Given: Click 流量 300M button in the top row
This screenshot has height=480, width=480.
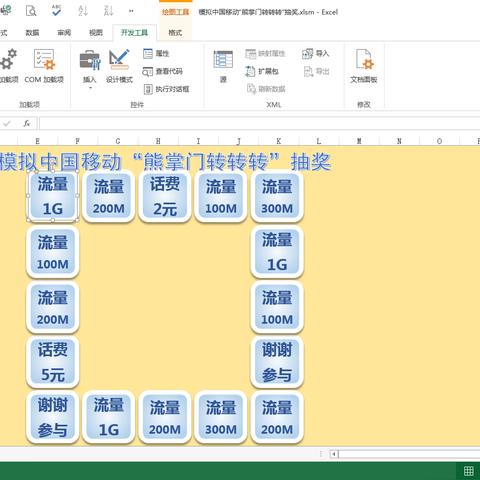Looking at the screenshot, I should [277, 196].
